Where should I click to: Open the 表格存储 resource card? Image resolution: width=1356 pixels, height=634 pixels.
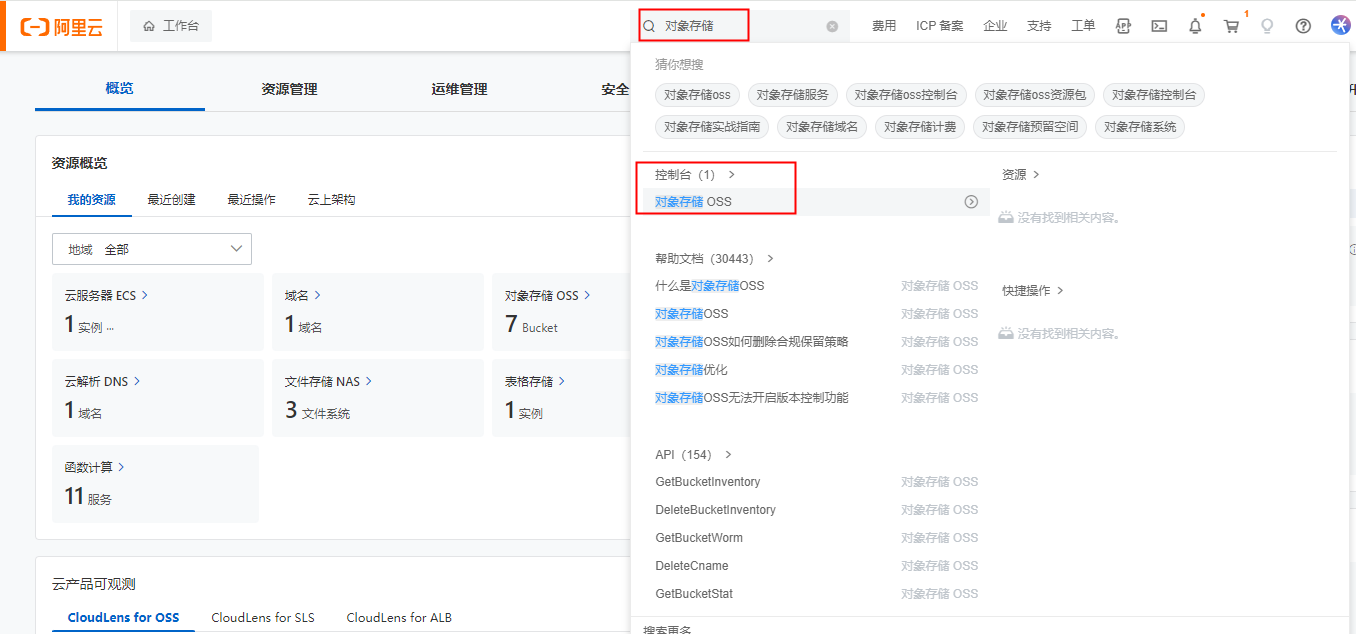tap(560, 398)
